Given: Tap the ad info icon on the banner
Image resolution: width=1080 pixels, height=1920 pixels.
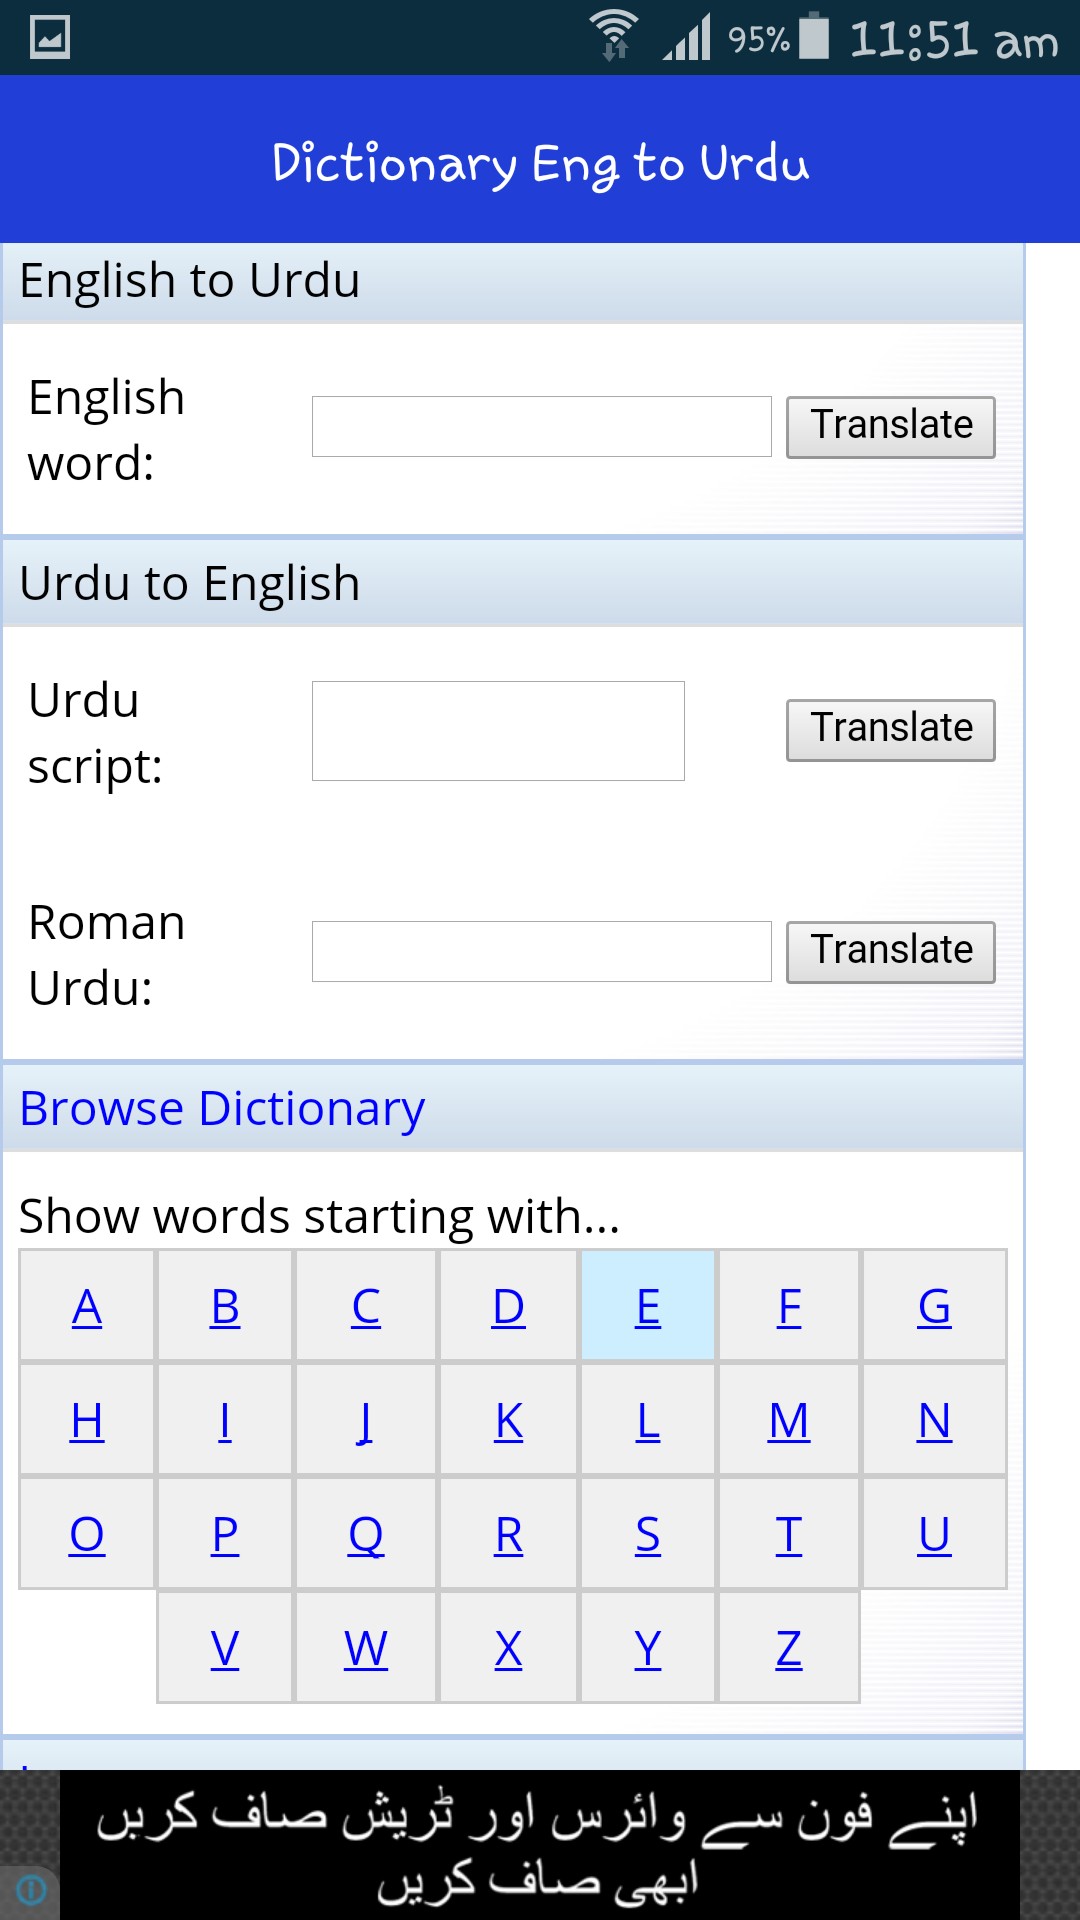Looking at the screenshot, I should point(31,1890).
